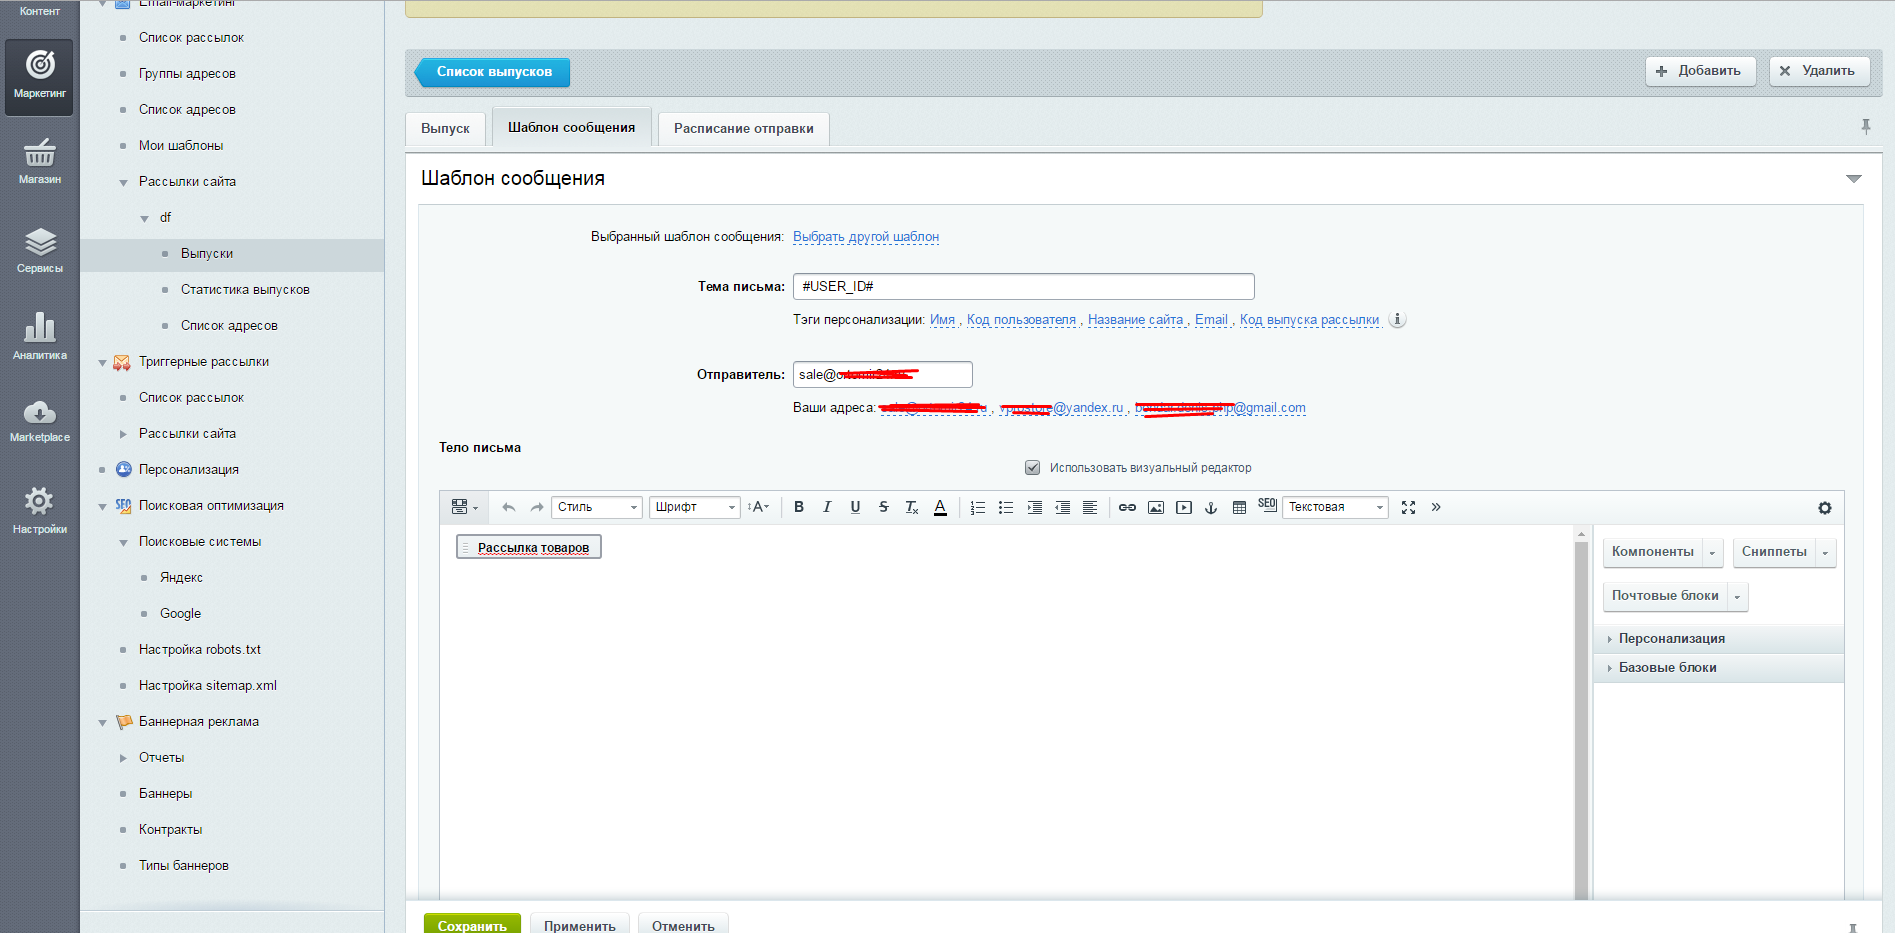
Task: Open the text alignment tool
Action: click(x=1090, y=507)
